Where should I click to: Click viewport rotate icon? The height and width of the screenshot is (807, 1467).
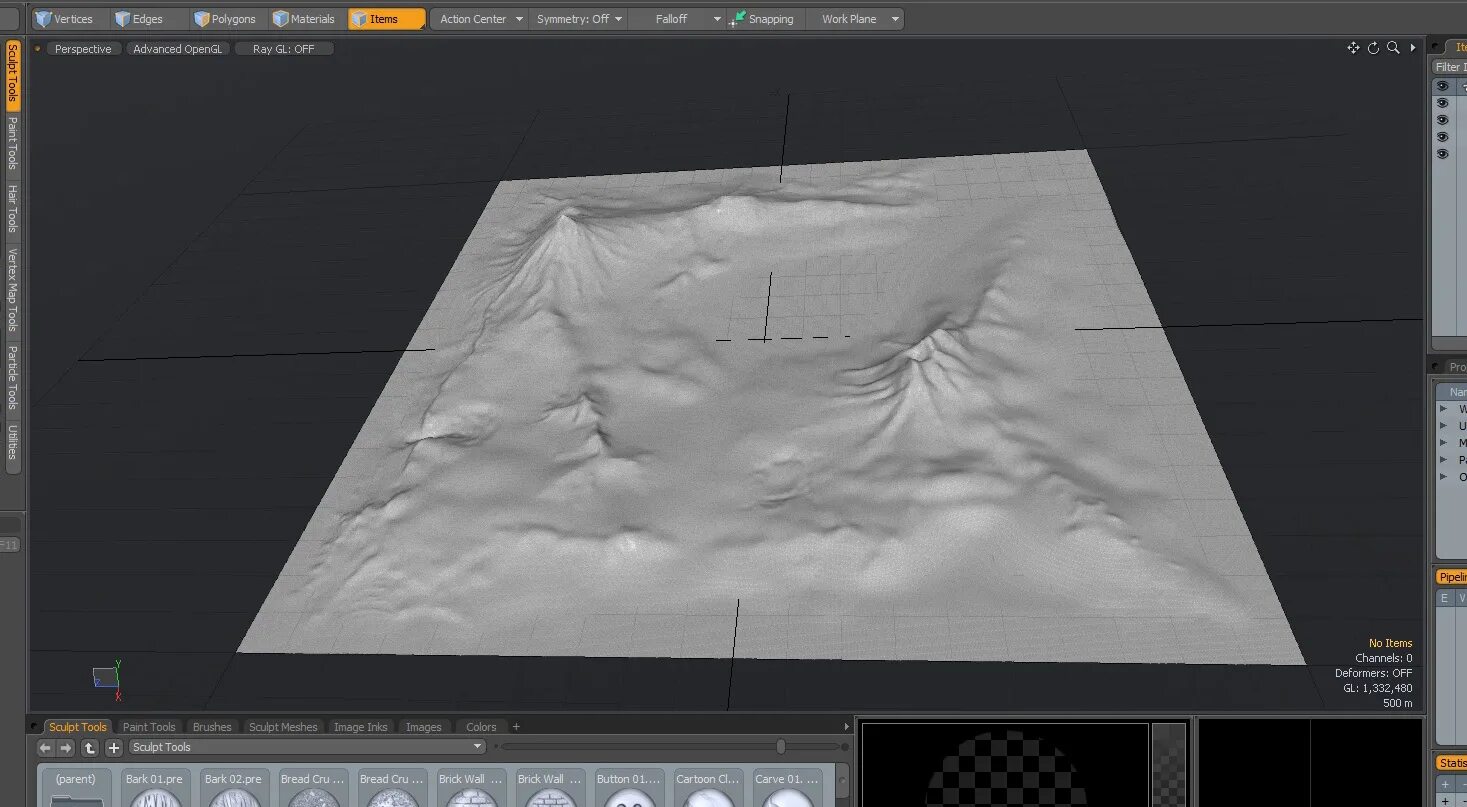(1373, 48)
